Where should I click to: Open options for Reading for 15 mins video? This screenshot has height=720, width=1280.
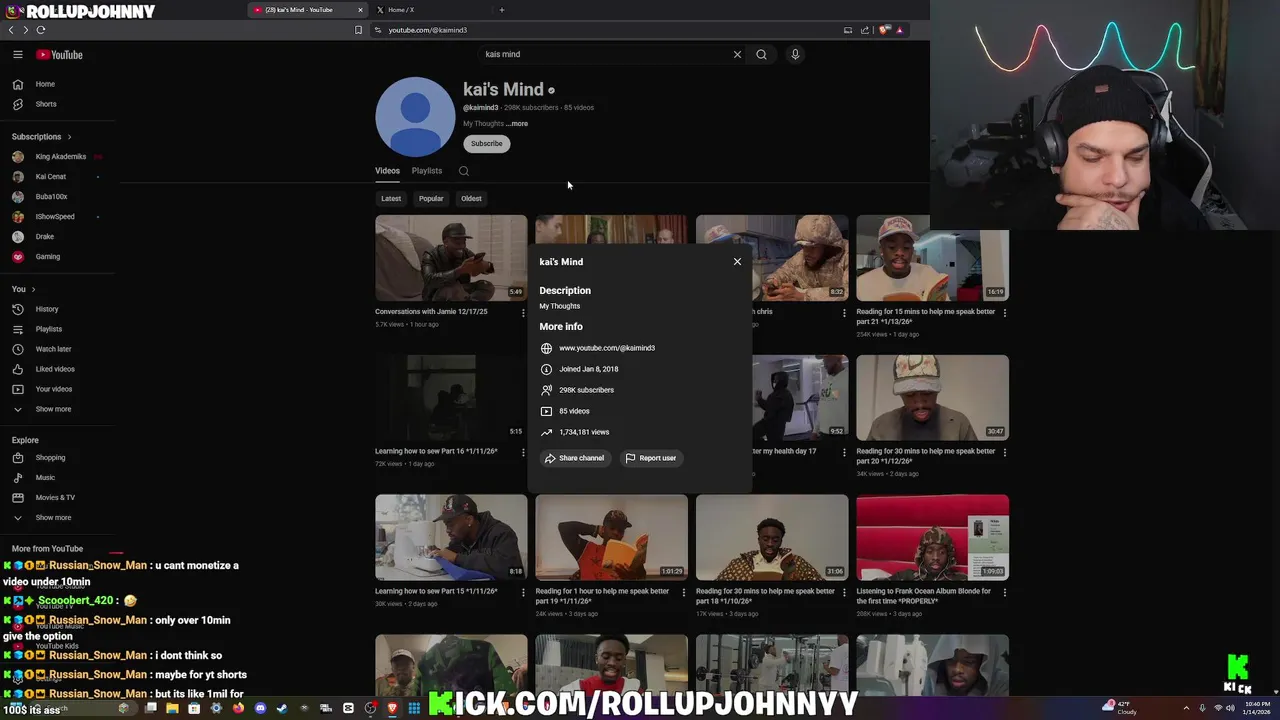pos(1004,312)
